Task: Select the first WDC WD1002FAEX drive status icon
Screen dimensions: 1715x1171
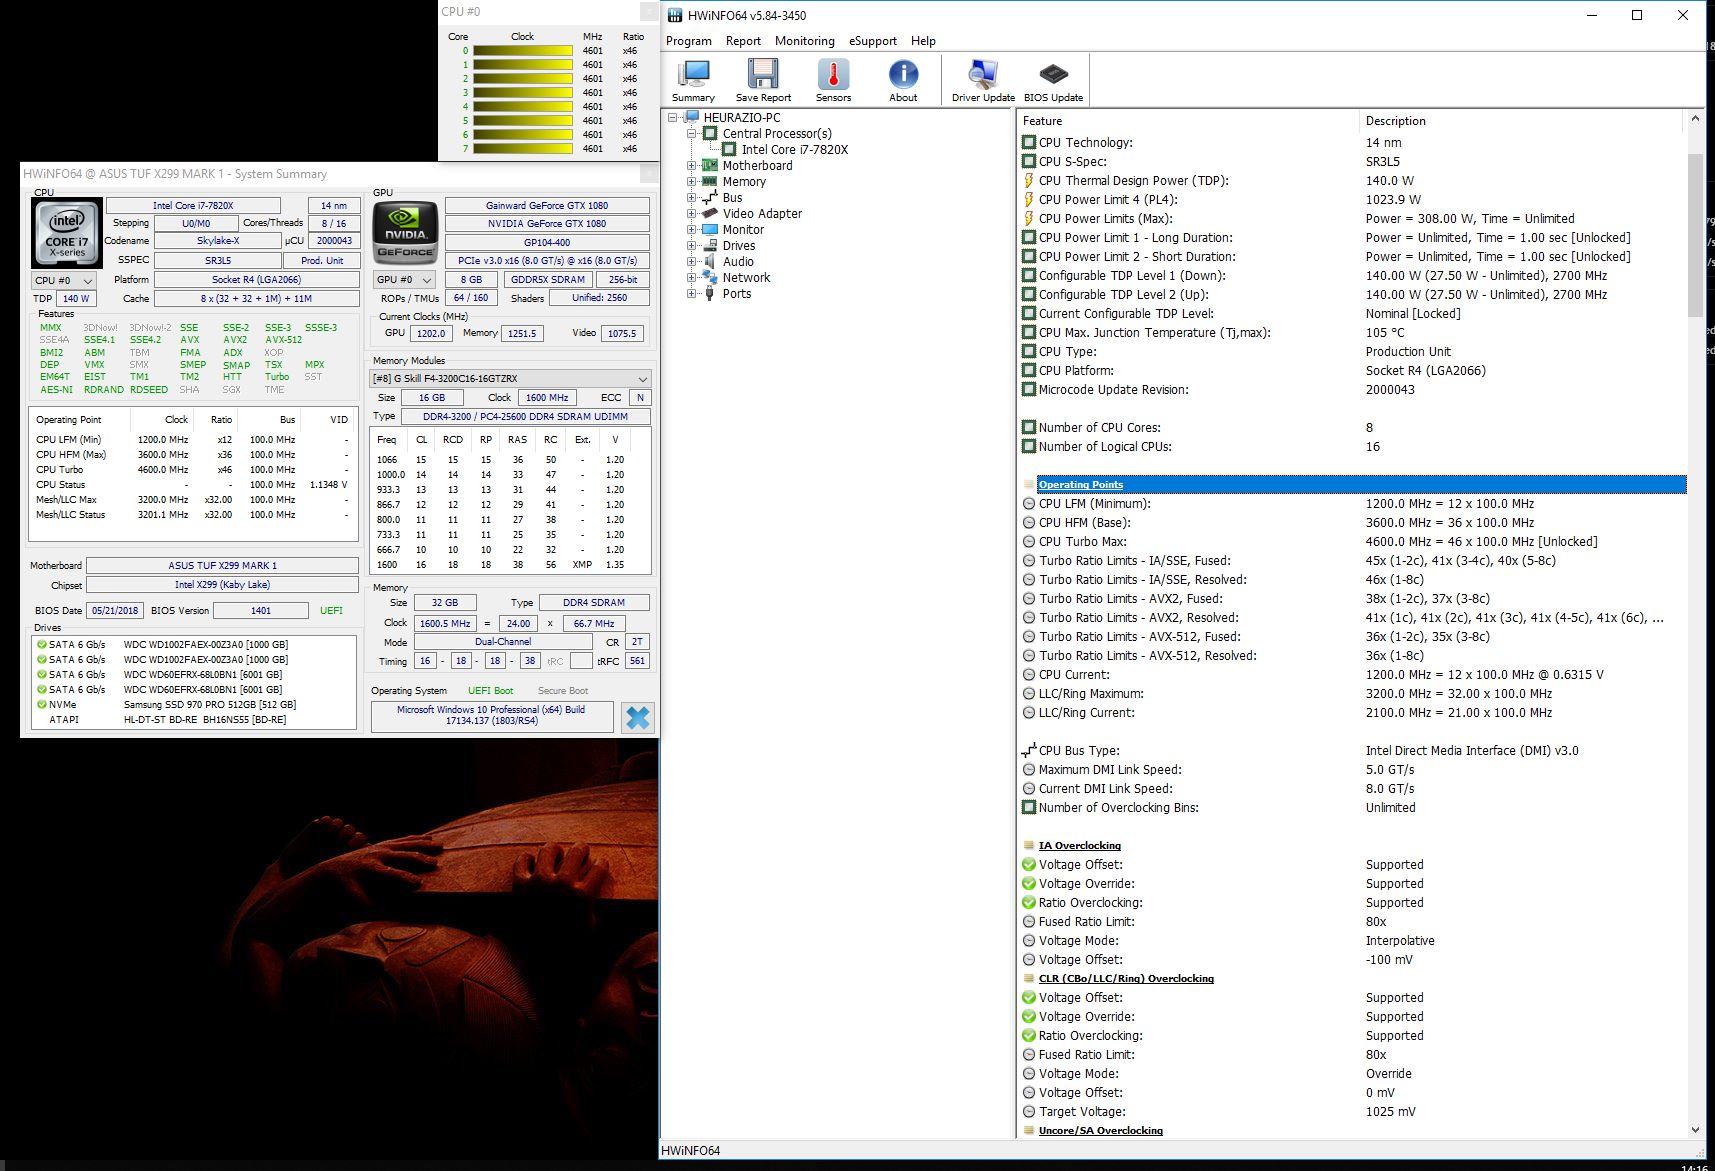Action: (41, 645)
